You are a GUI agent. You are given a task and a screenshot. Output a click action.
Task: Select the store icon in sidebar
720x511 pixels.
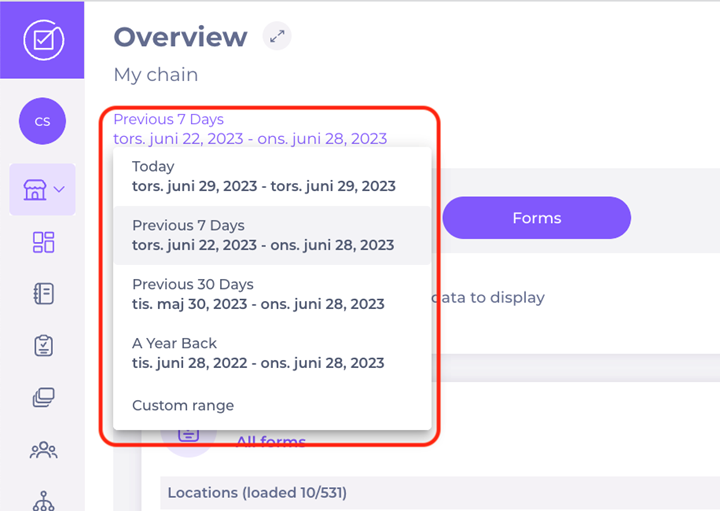35,189
